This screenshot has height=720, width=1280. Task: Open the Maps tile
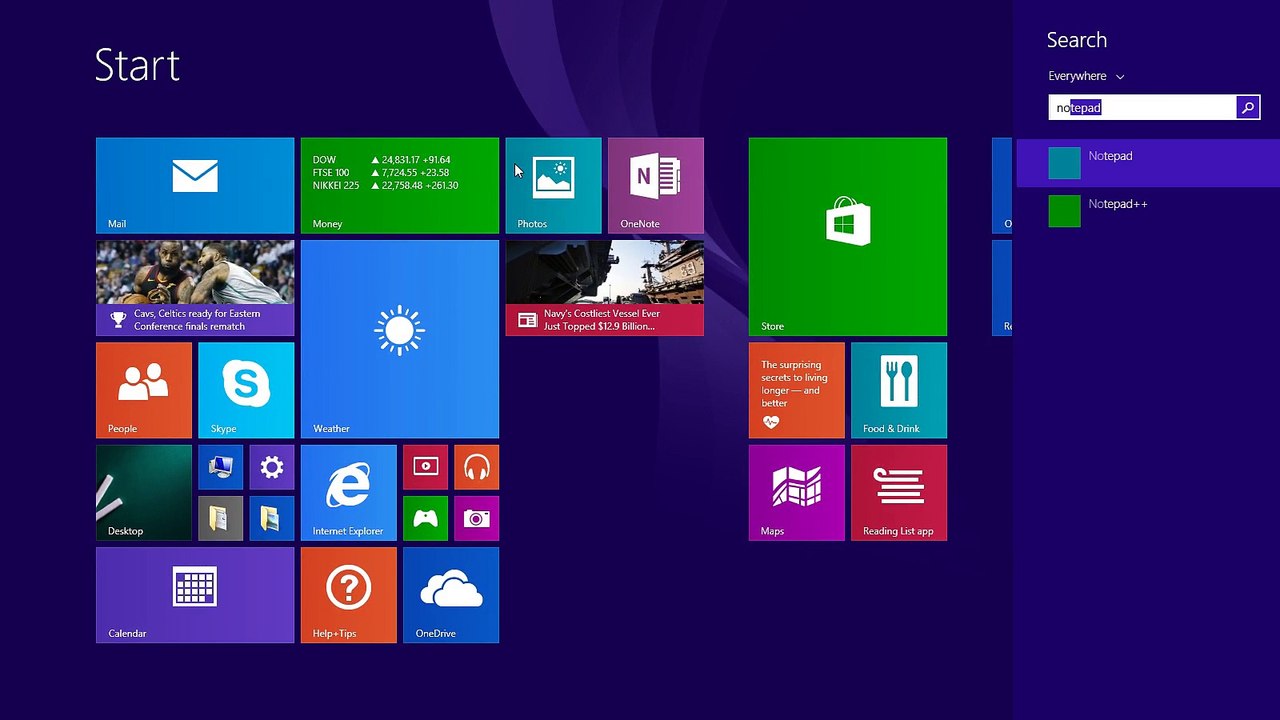click(797, 493)
